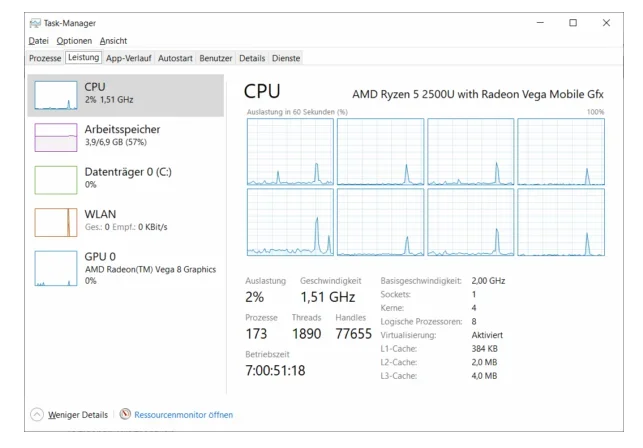Switch to the Details tab
Viewport: 643px width, 448px height.
252,59
